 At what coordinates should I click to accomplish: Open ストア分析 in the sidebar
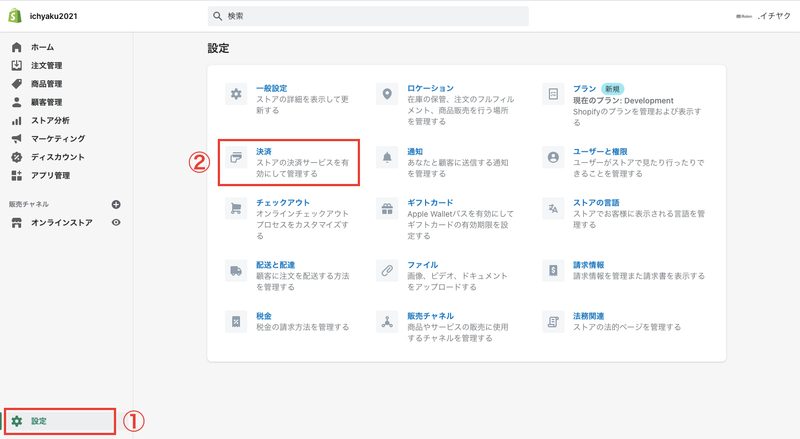pyautogui.click(x=50, y=120)
